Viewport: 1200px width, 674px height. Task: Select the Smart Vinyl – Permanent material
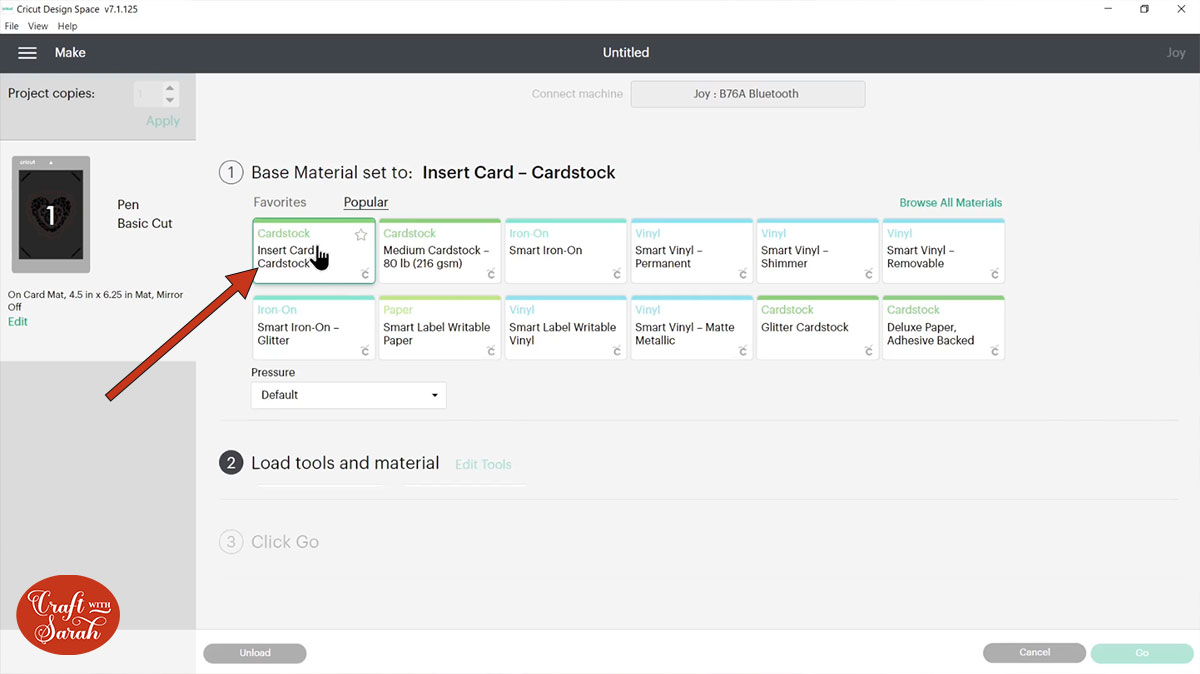(x=690, y=250)
